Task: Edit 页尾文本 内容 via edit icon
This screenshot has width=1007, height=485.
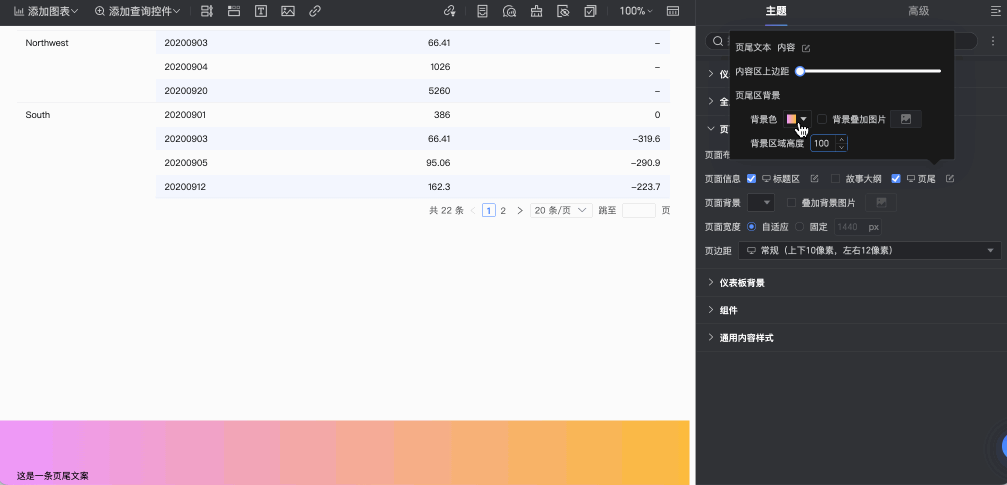Action: pyautogui.click(x=807, y=48)
